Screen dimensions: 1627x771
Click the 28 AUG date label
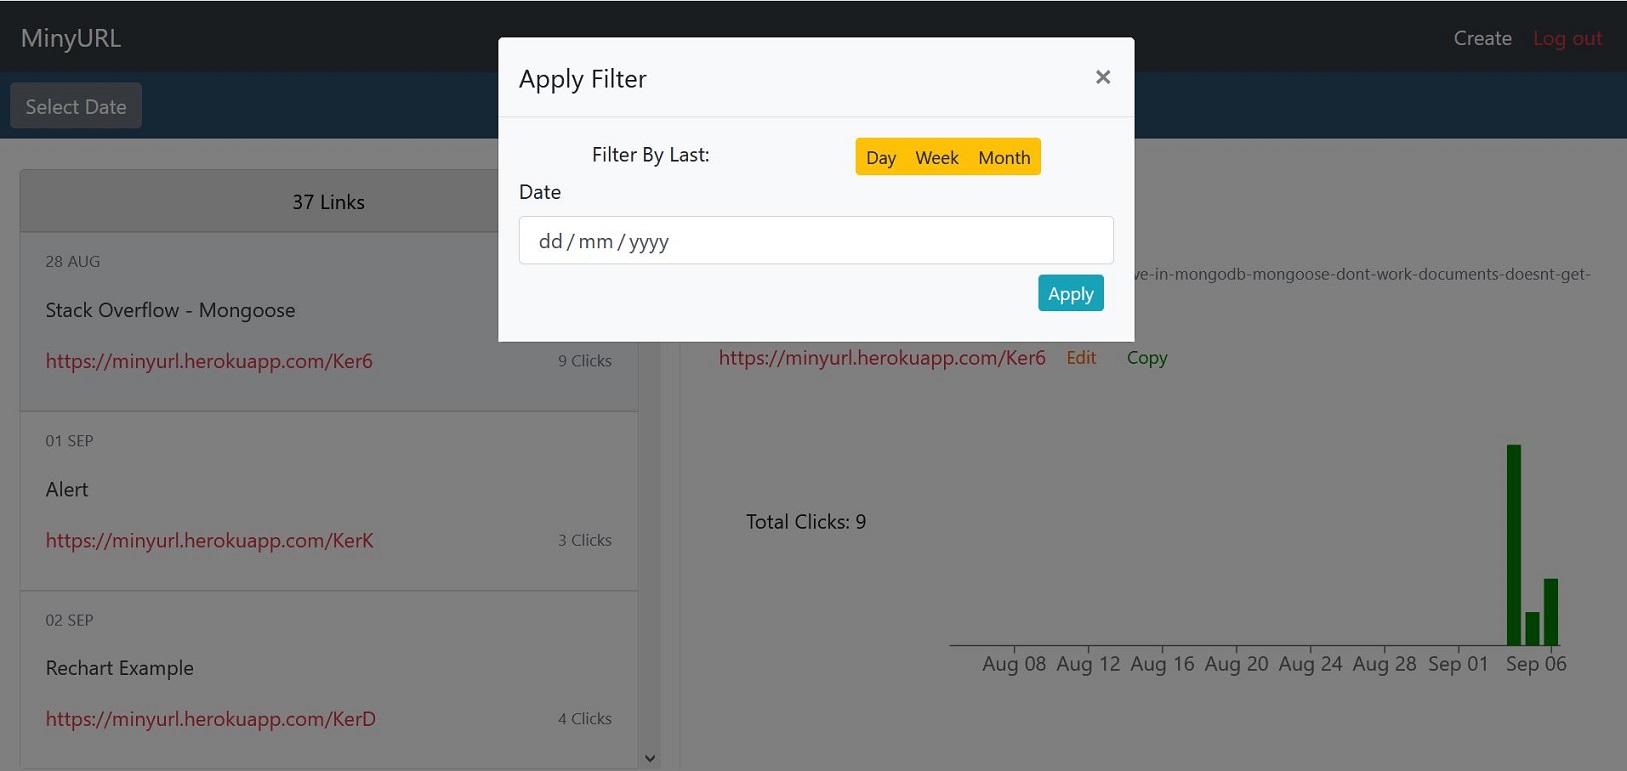pos(73,262)
